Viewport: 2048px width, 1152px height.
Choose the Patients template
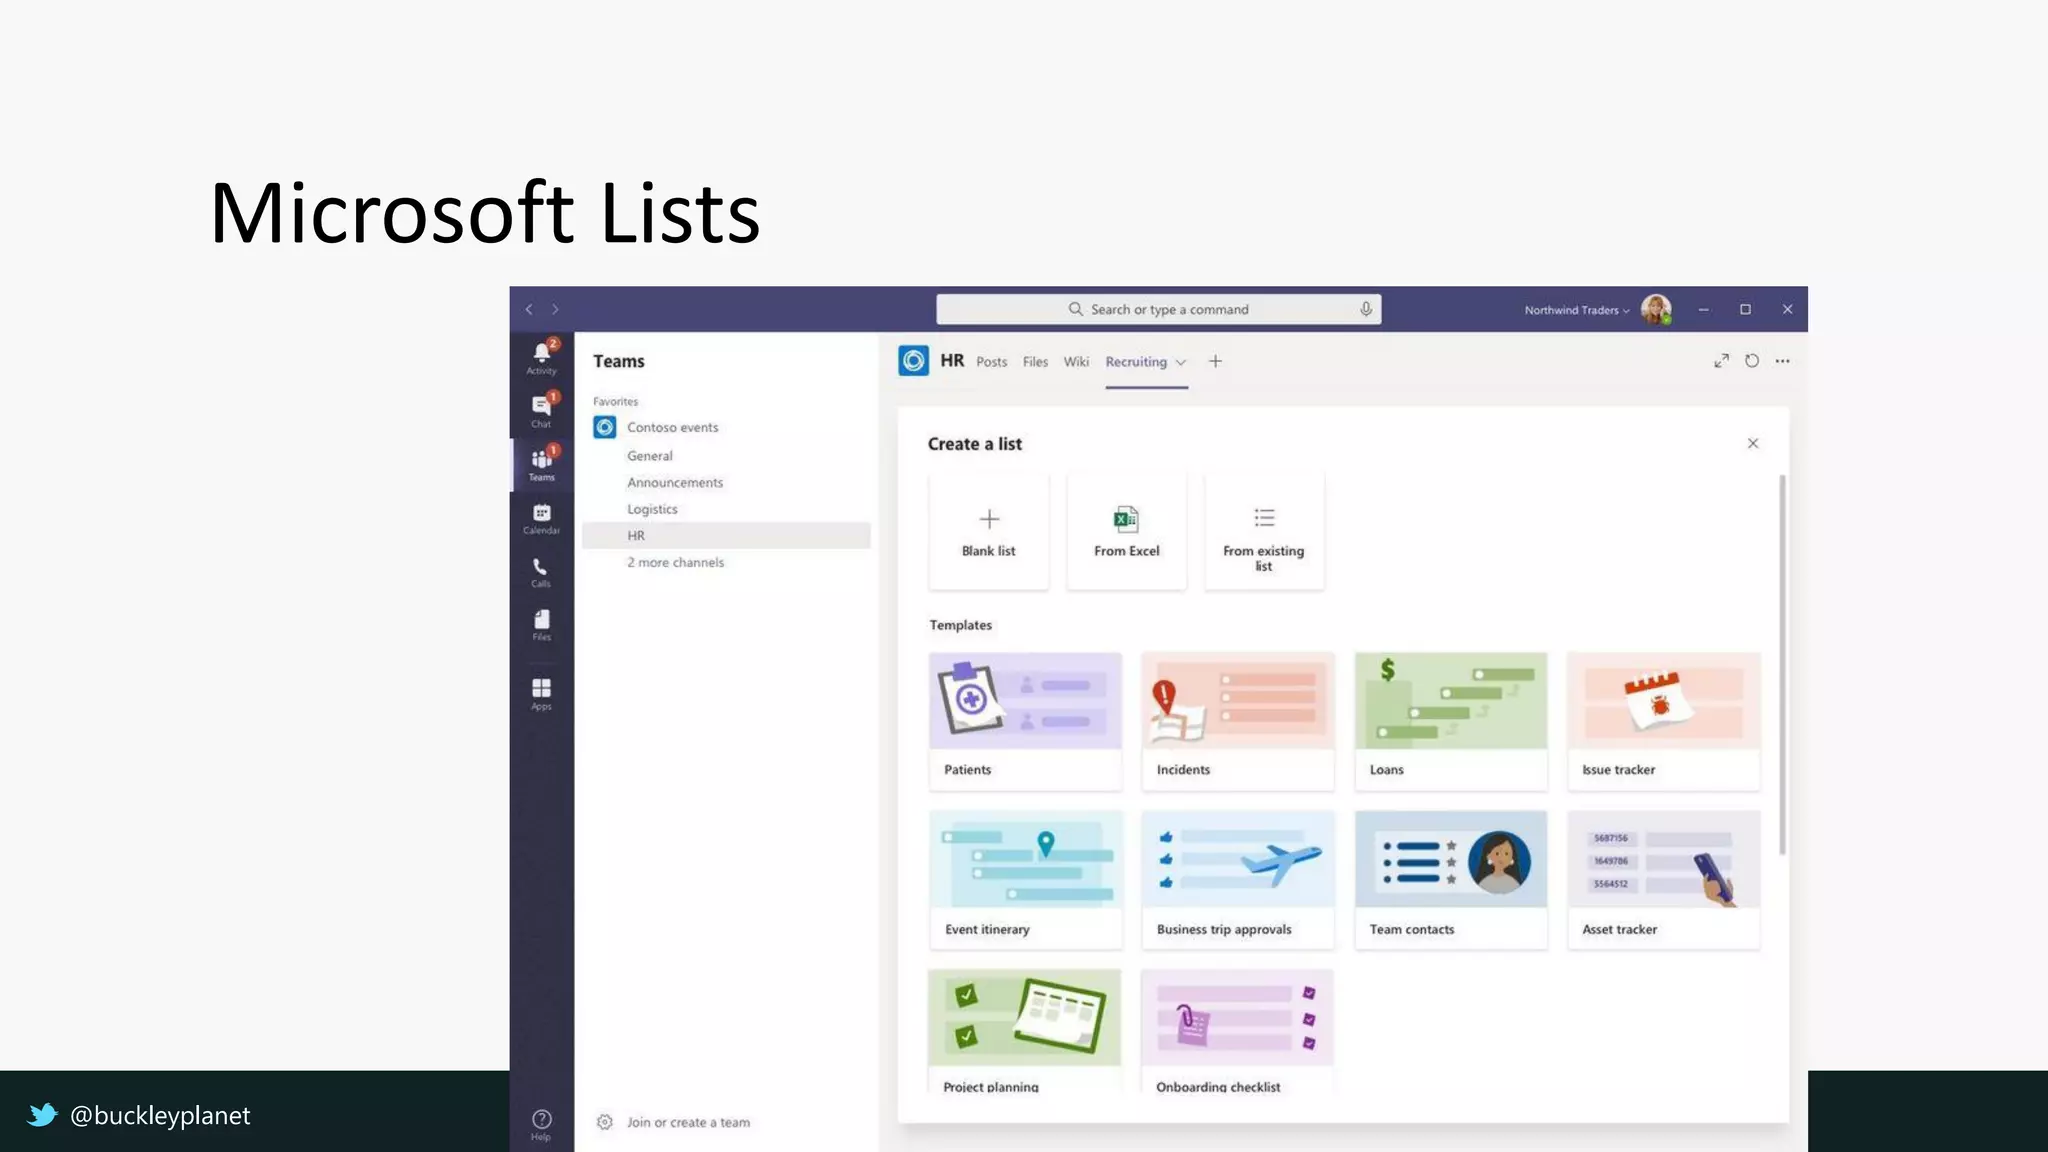pyautogui.click(x=1025, y=721)
